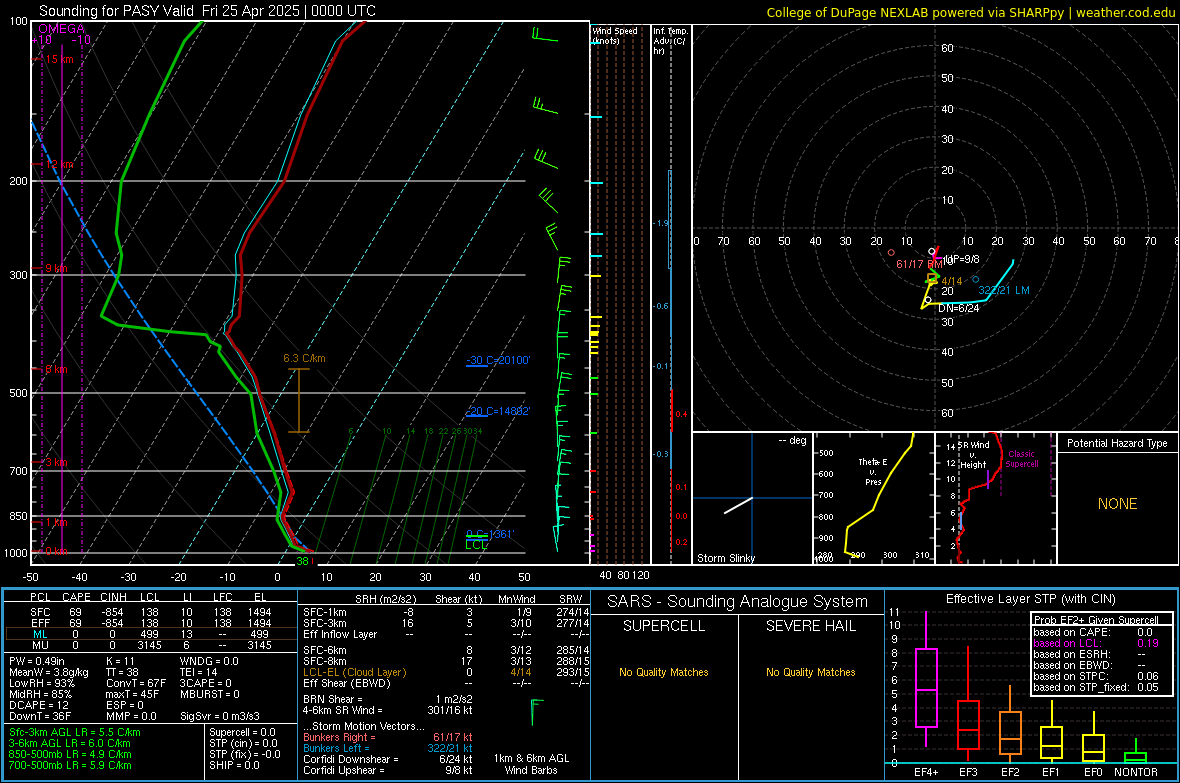This screenshot has width=1180, height=783.
Task: Click the 'MeanW = 3.8g/kg' value
Action: (x=49, y=672)
